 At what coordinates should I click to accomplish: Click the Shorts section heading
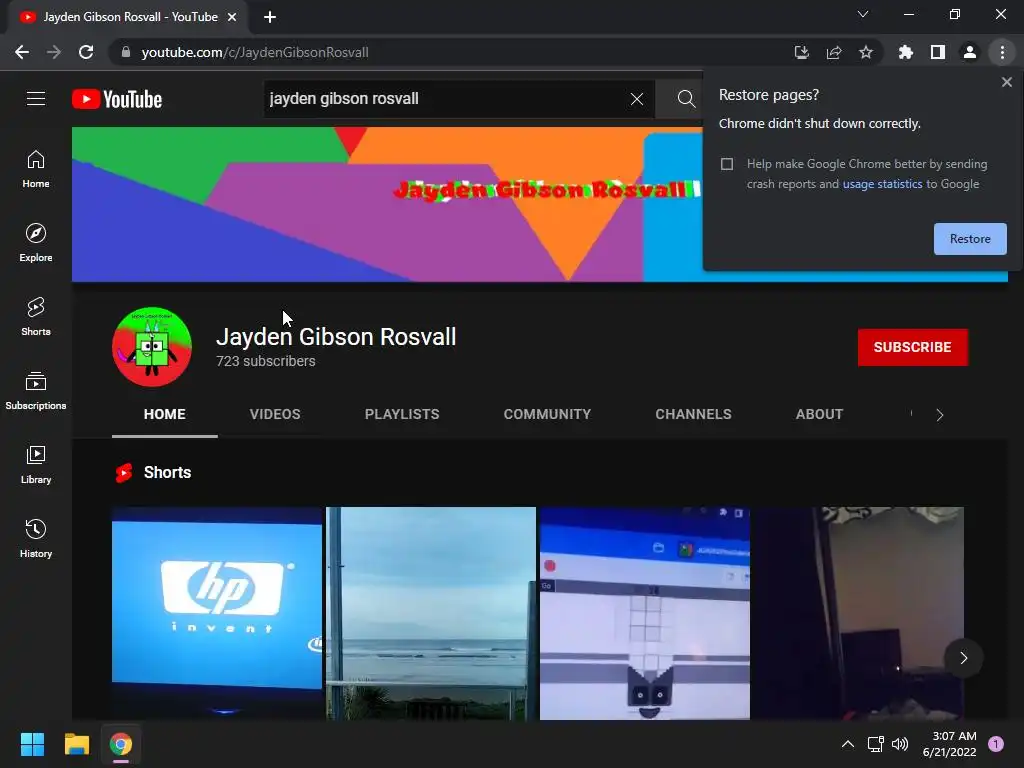(167, 472)
